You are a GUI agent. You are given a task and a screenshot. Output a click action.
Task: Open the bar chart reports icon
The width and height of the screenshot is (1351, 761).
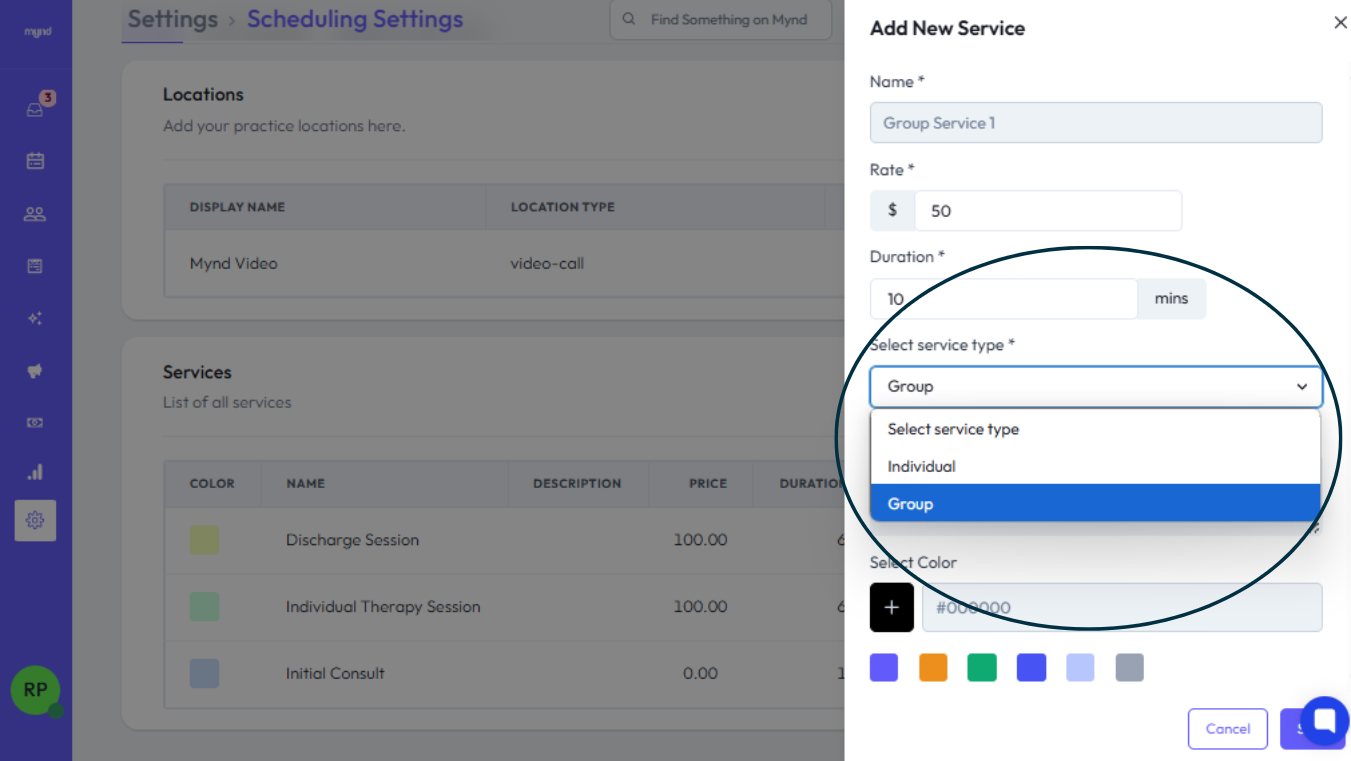point(35,472)
